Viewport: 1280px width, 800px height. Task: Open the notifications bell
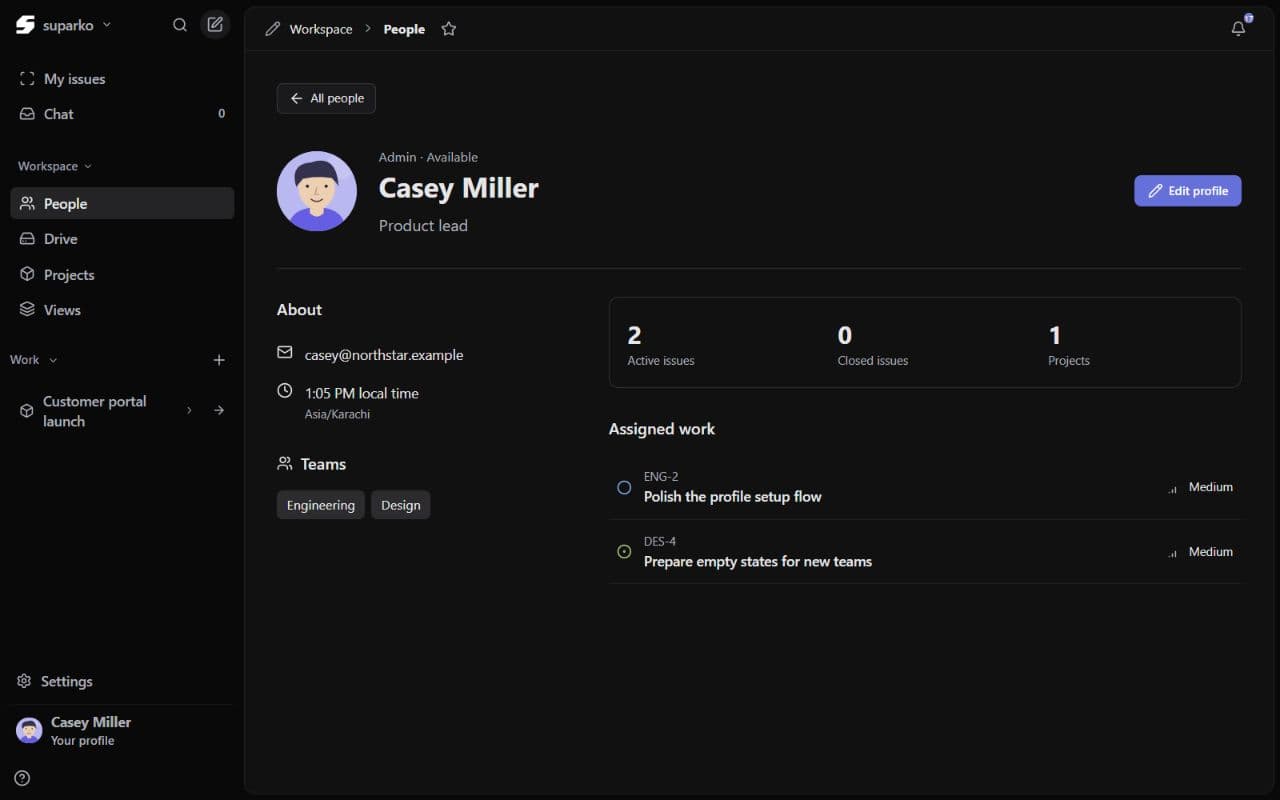[x=1238, y=28]
